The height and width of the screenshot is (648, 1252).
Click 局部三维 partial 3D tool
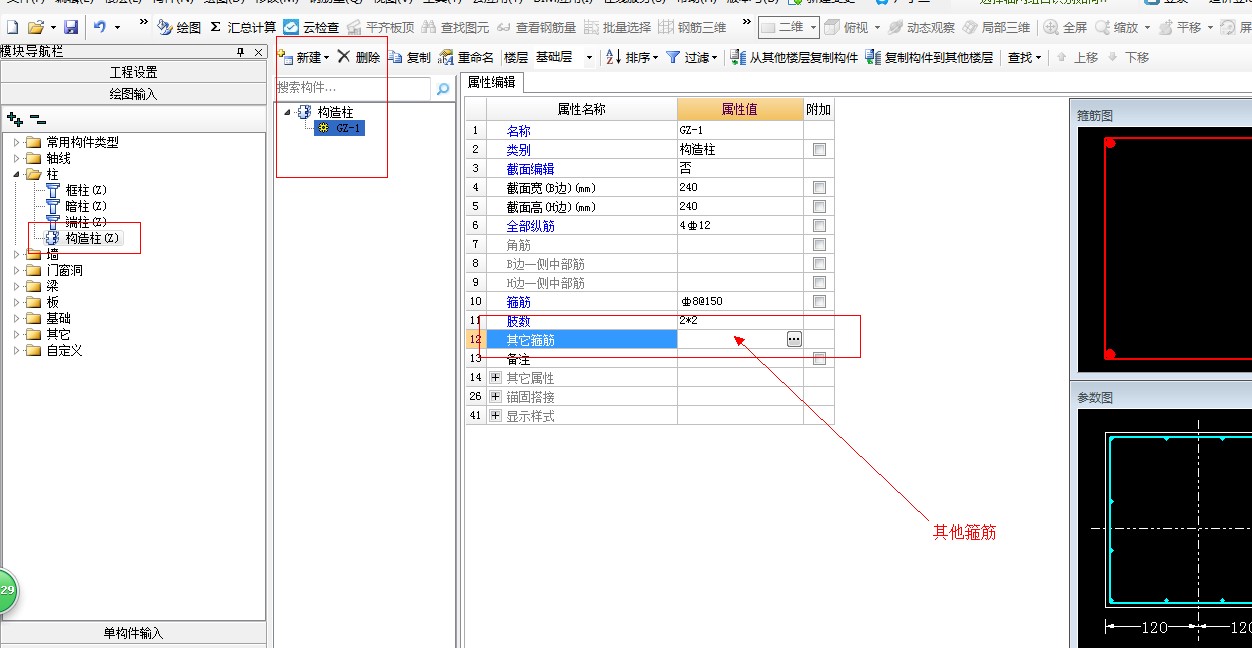click(x=998, y=27)
